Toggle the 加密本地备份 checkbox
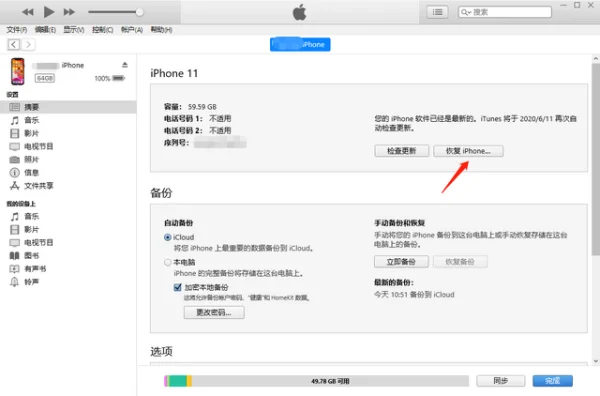Screen dimensions: 600x396 178,287
